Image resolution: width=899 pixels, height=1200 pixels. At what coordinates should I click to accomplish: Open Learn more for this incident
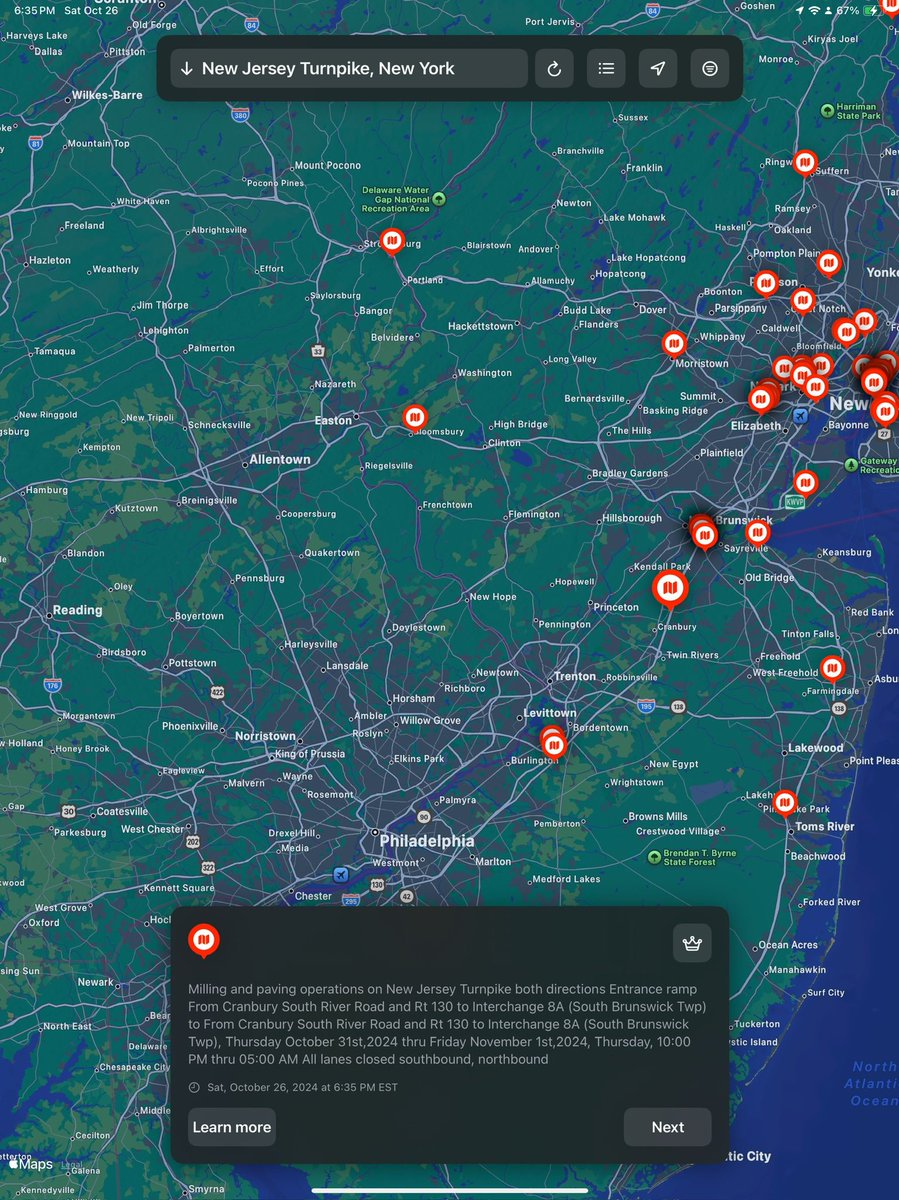[x=232, y=1127]
